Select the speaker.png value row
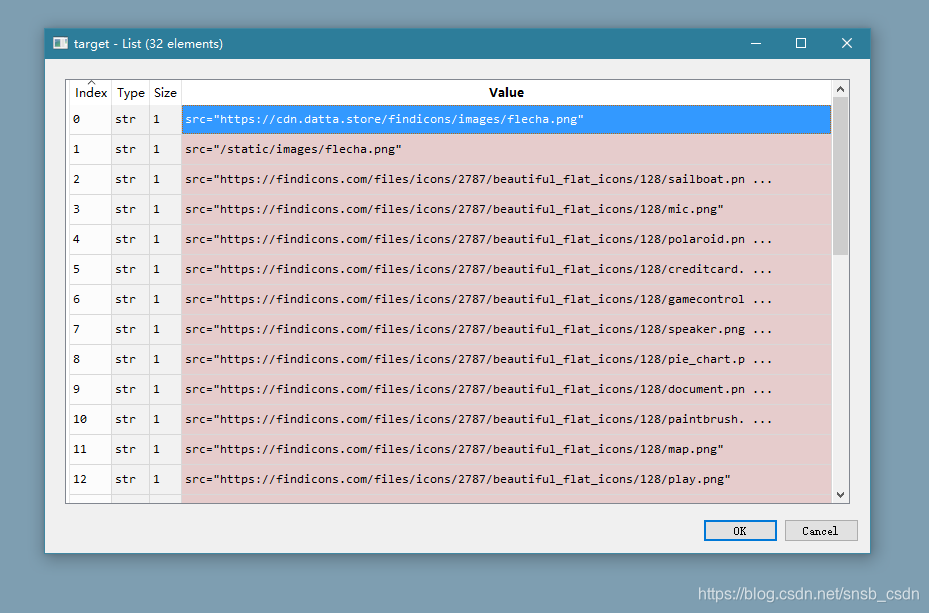Screen dimensions: 929x613 (506, 329)
